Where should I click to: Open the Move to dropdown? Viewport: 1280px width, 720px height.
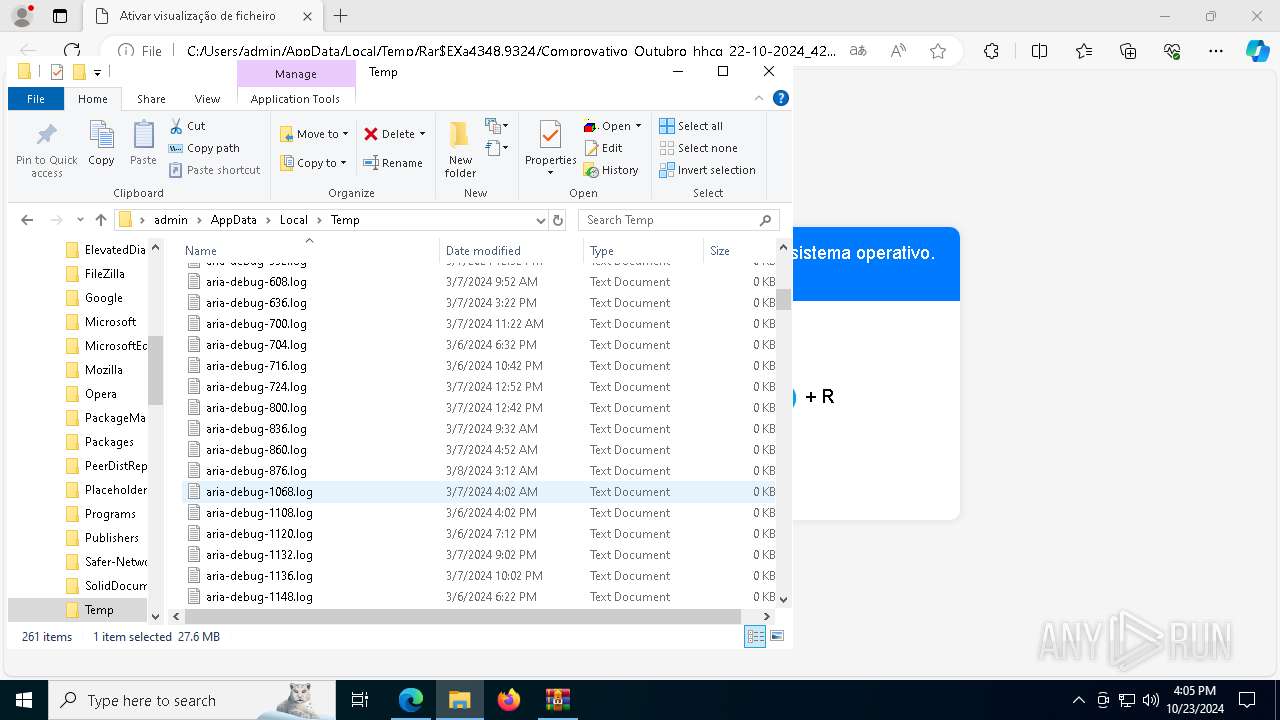click(x=314, y=133)
